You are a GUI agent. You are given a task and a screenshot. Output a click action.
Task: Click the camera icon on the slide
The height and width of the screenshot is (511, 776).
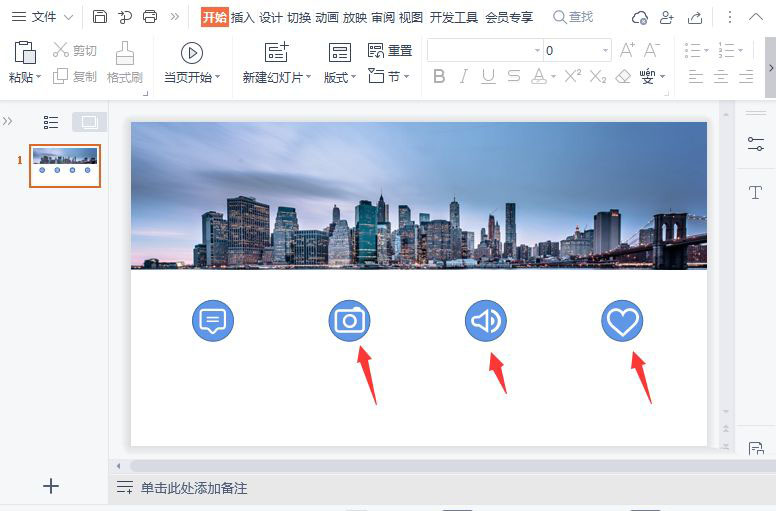[x=349, y=321]
